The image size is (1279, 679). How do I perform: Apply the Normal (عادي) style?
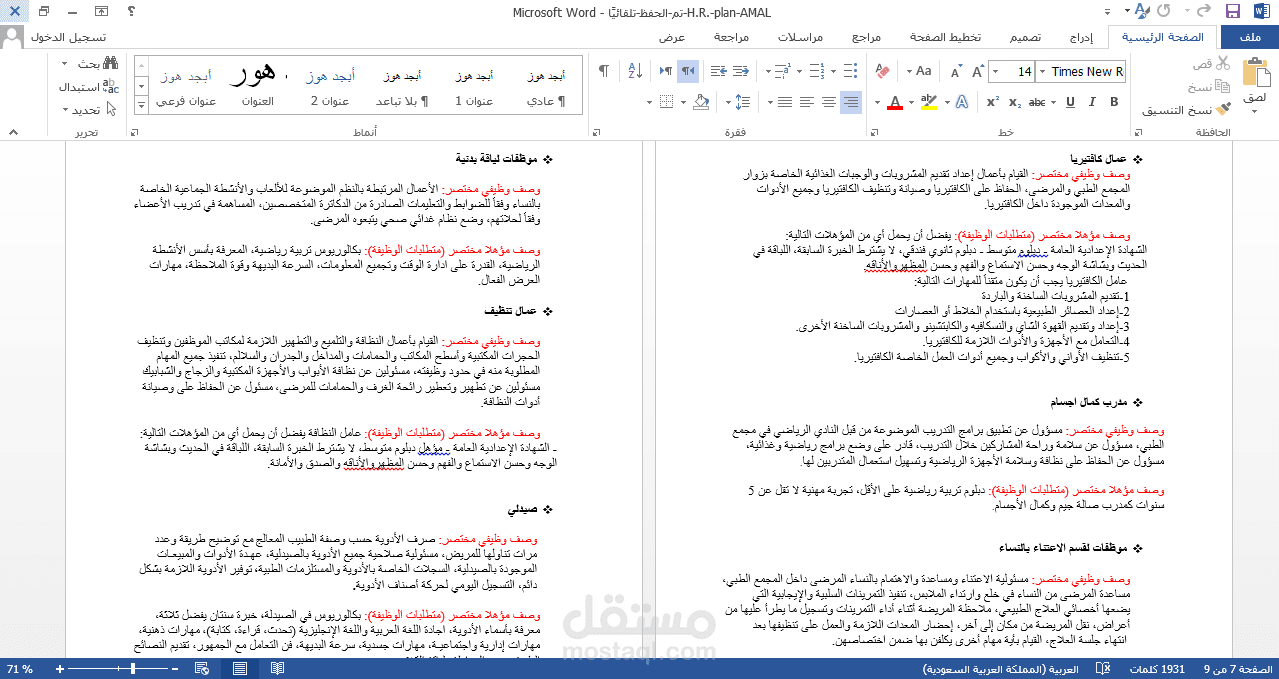545,87
